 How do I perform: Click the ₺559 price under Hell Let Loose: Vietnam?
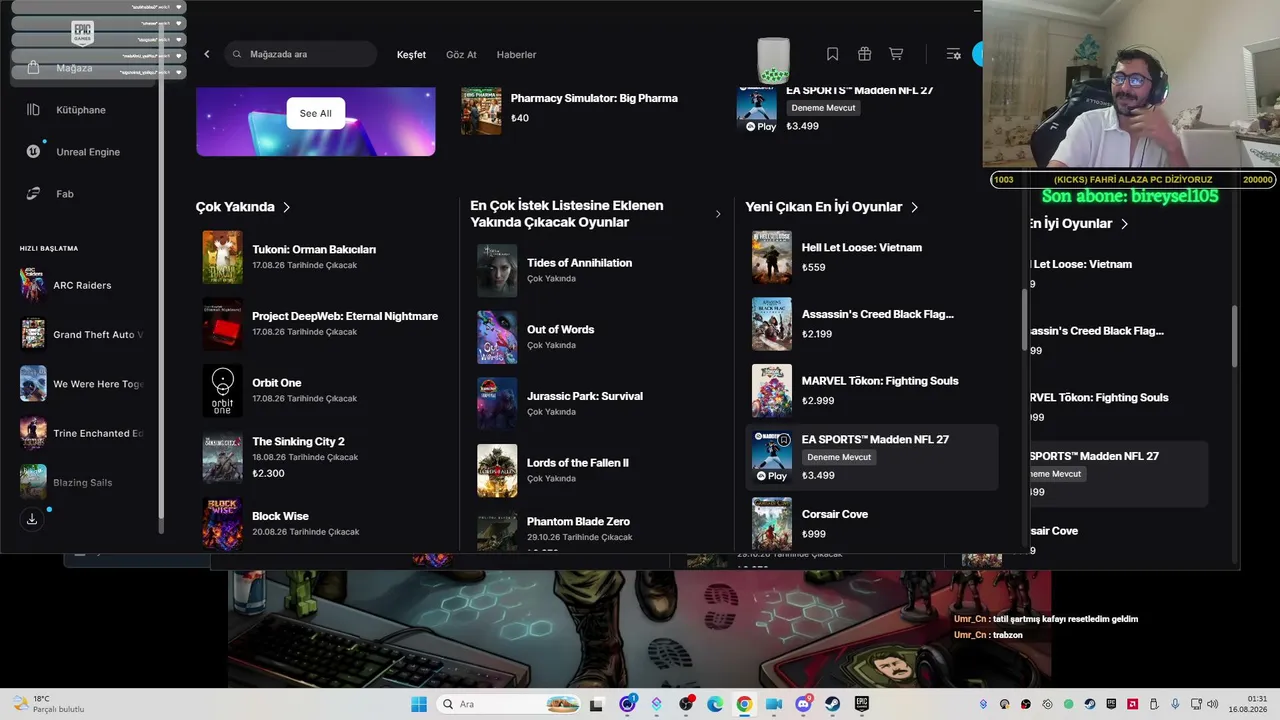[x=813, y=268]
